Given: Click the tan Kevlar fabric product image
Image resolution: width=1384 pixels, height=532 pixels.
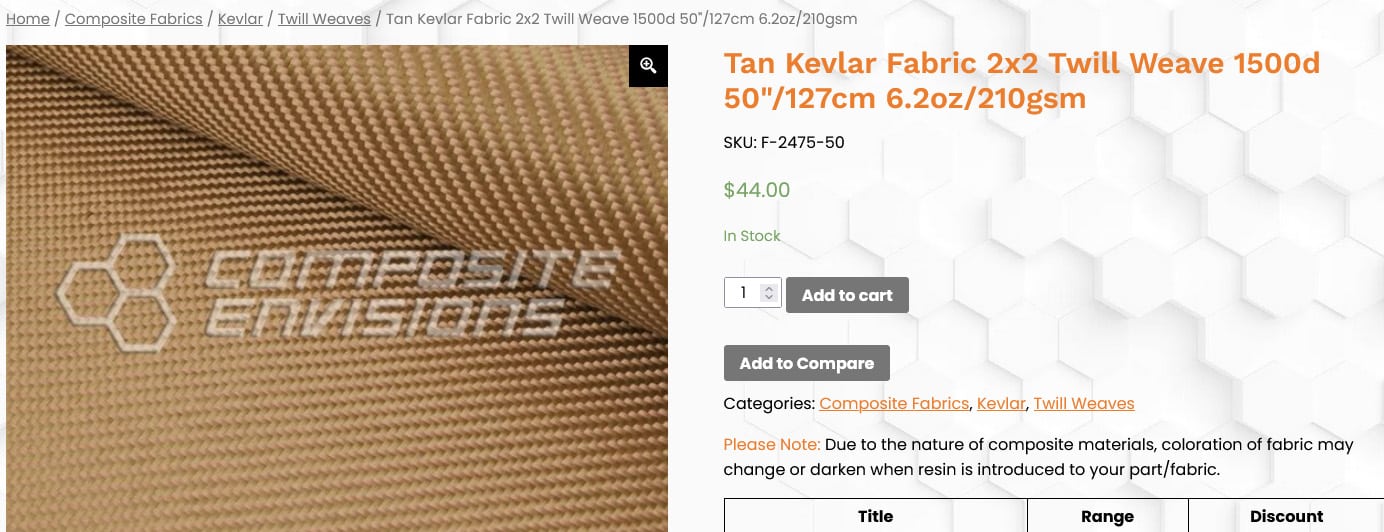Looking at the screenshot, I should (337, 289).
